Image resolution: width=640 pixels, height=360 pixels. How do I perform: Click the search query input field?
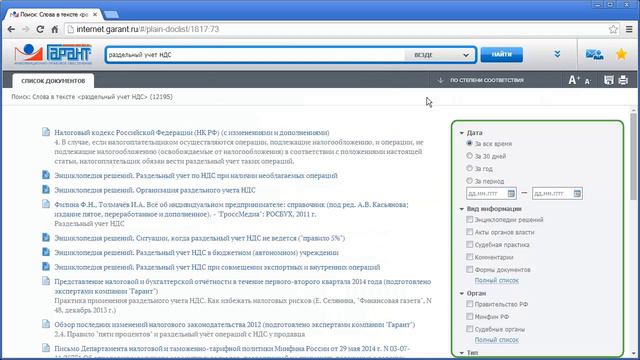[x=255, y=55]
